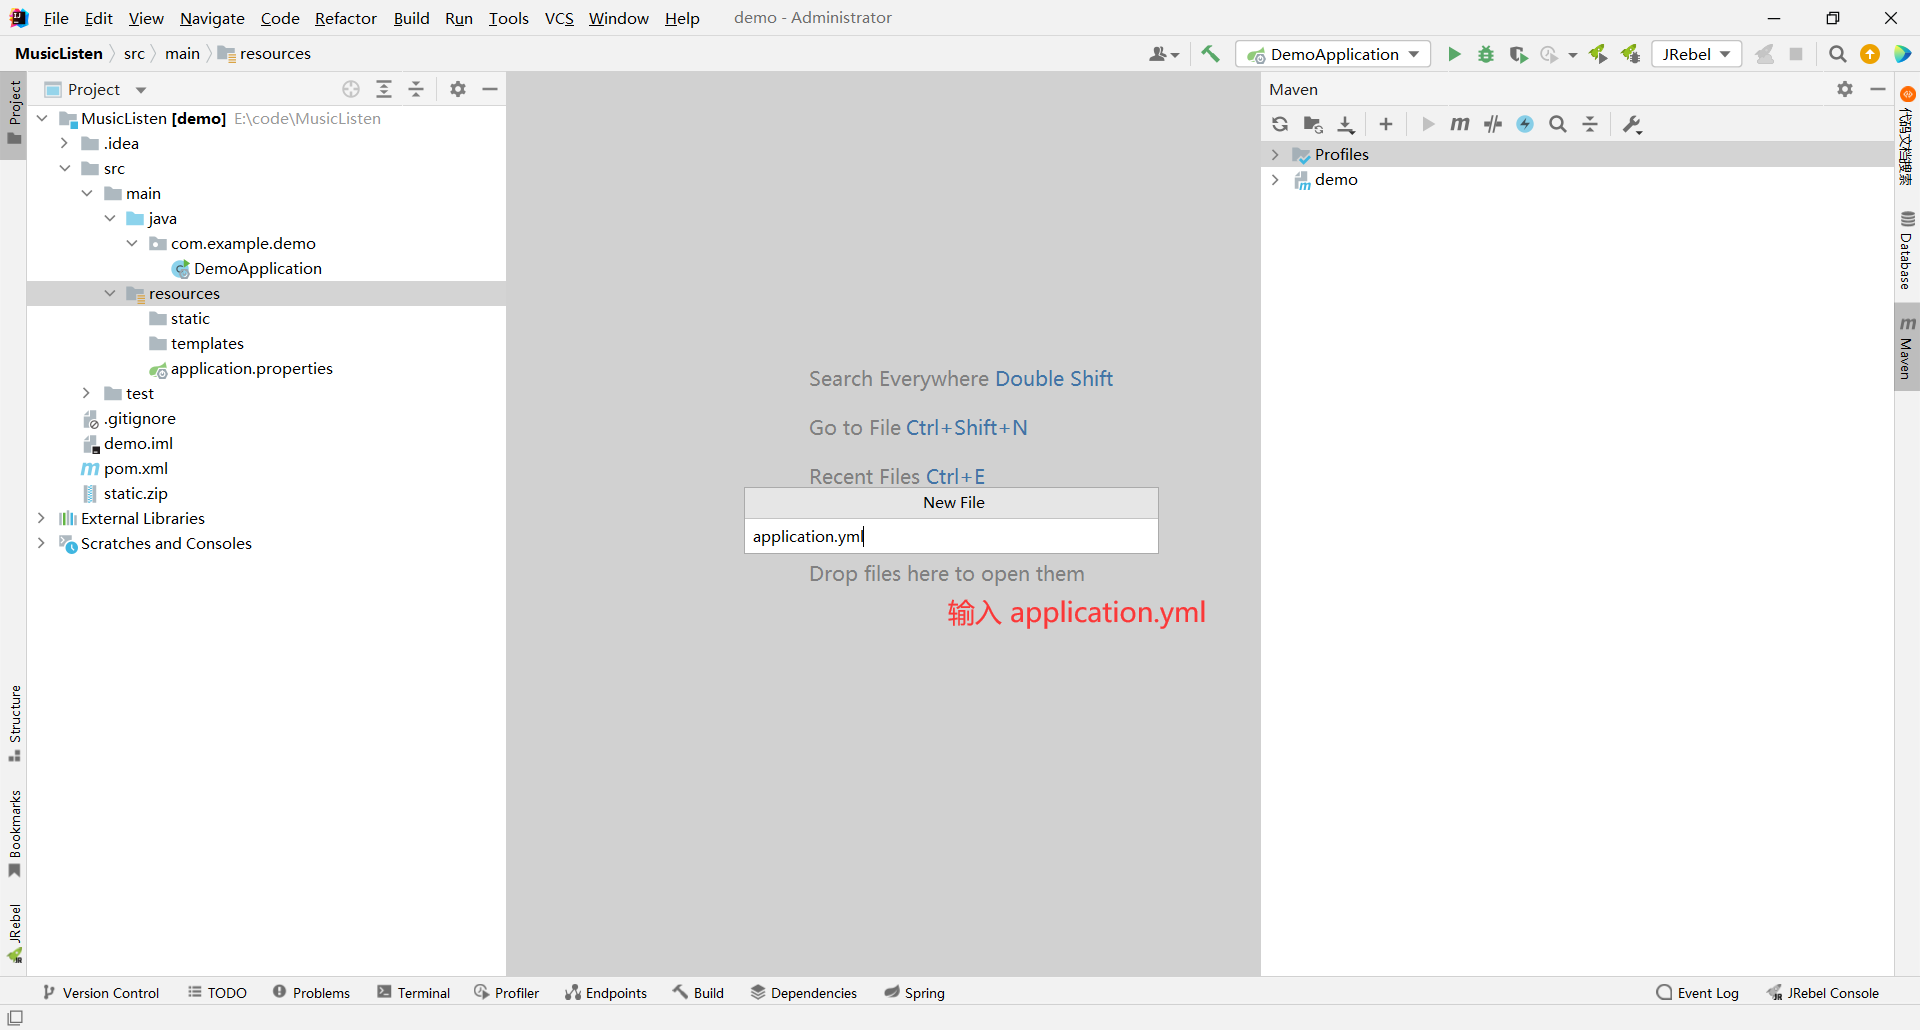Screen dimensions: 1920x1030
Task: Open the Dependencies tool window
Action: pyautogui.click(x=804, y=992)
